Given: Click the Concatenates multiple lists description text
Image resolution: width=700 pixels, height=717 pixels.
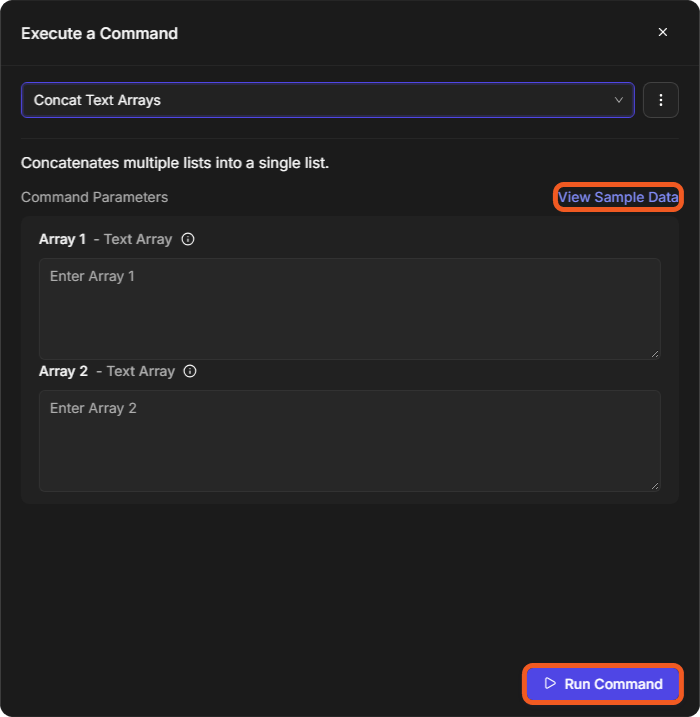Looking at the screenshot, I should coord(175,163).
